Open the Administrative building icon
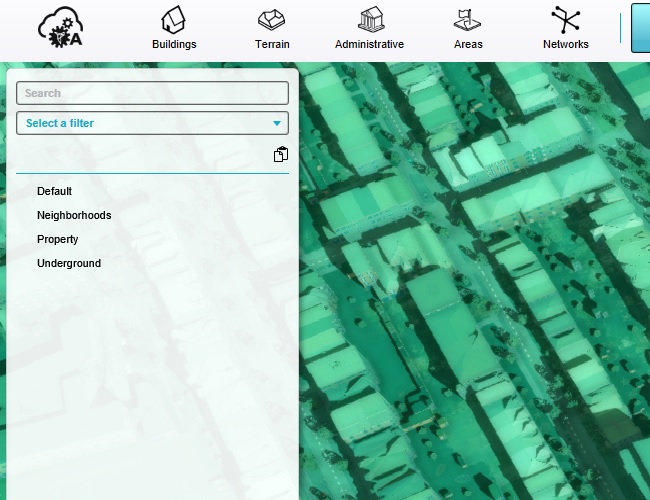 click(370, 20)
